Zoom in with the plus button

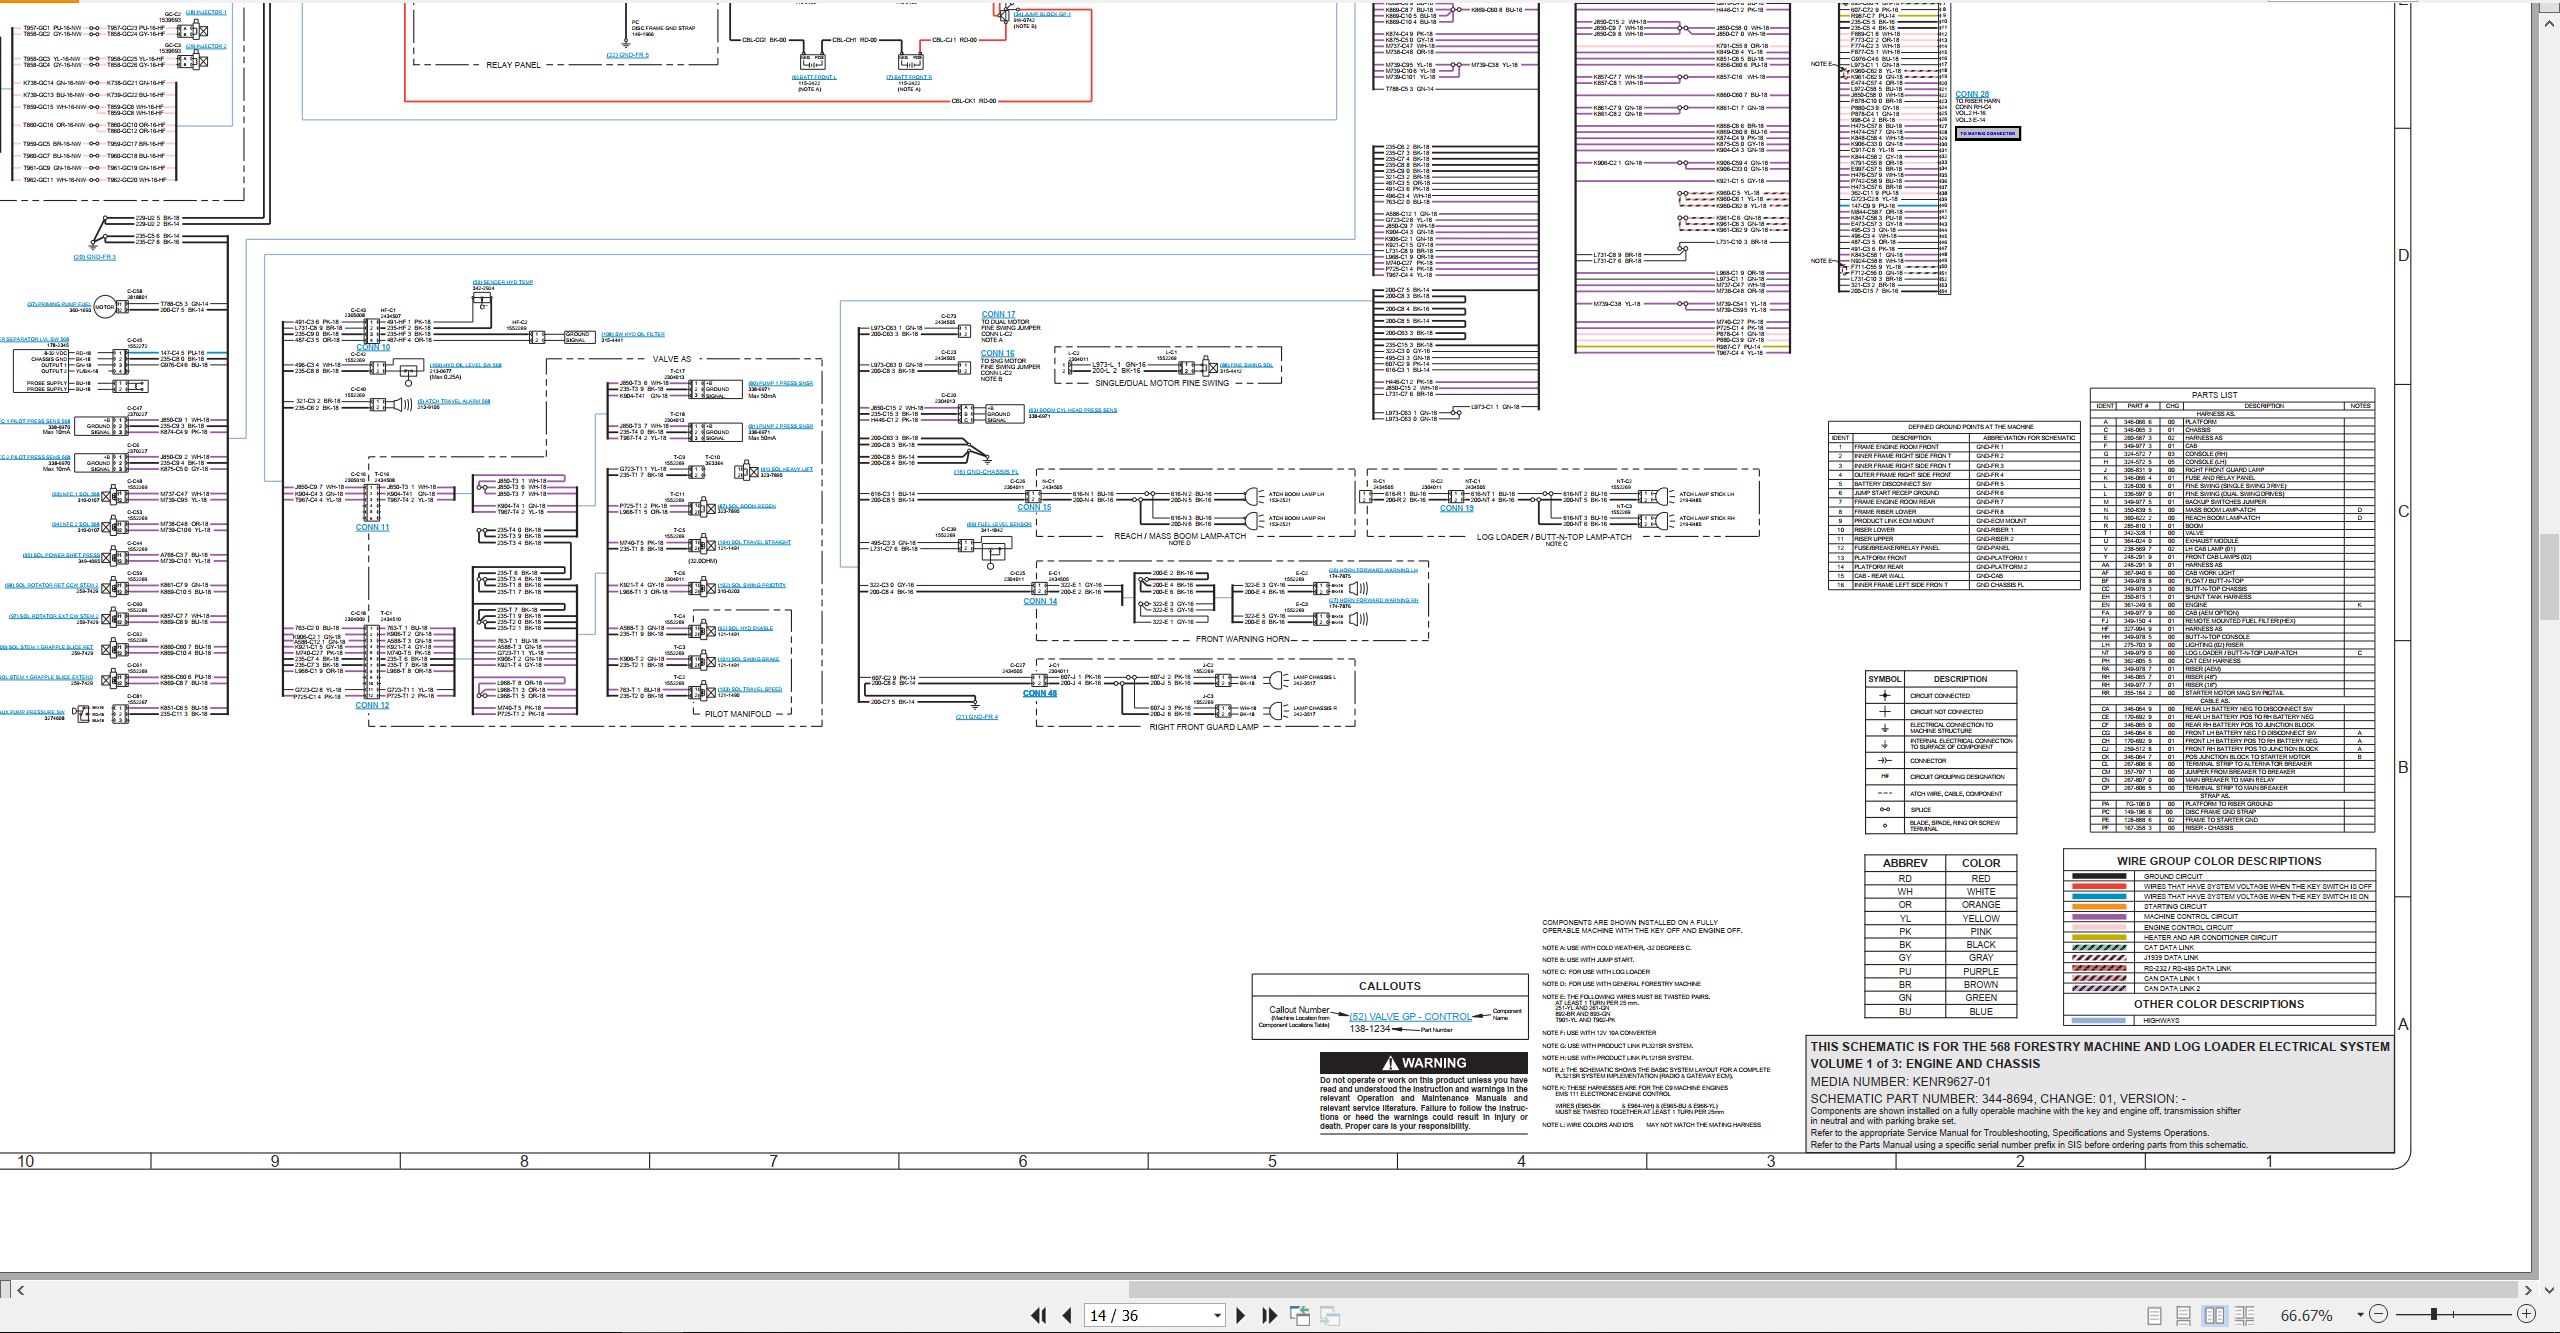coord(2526,1314)
